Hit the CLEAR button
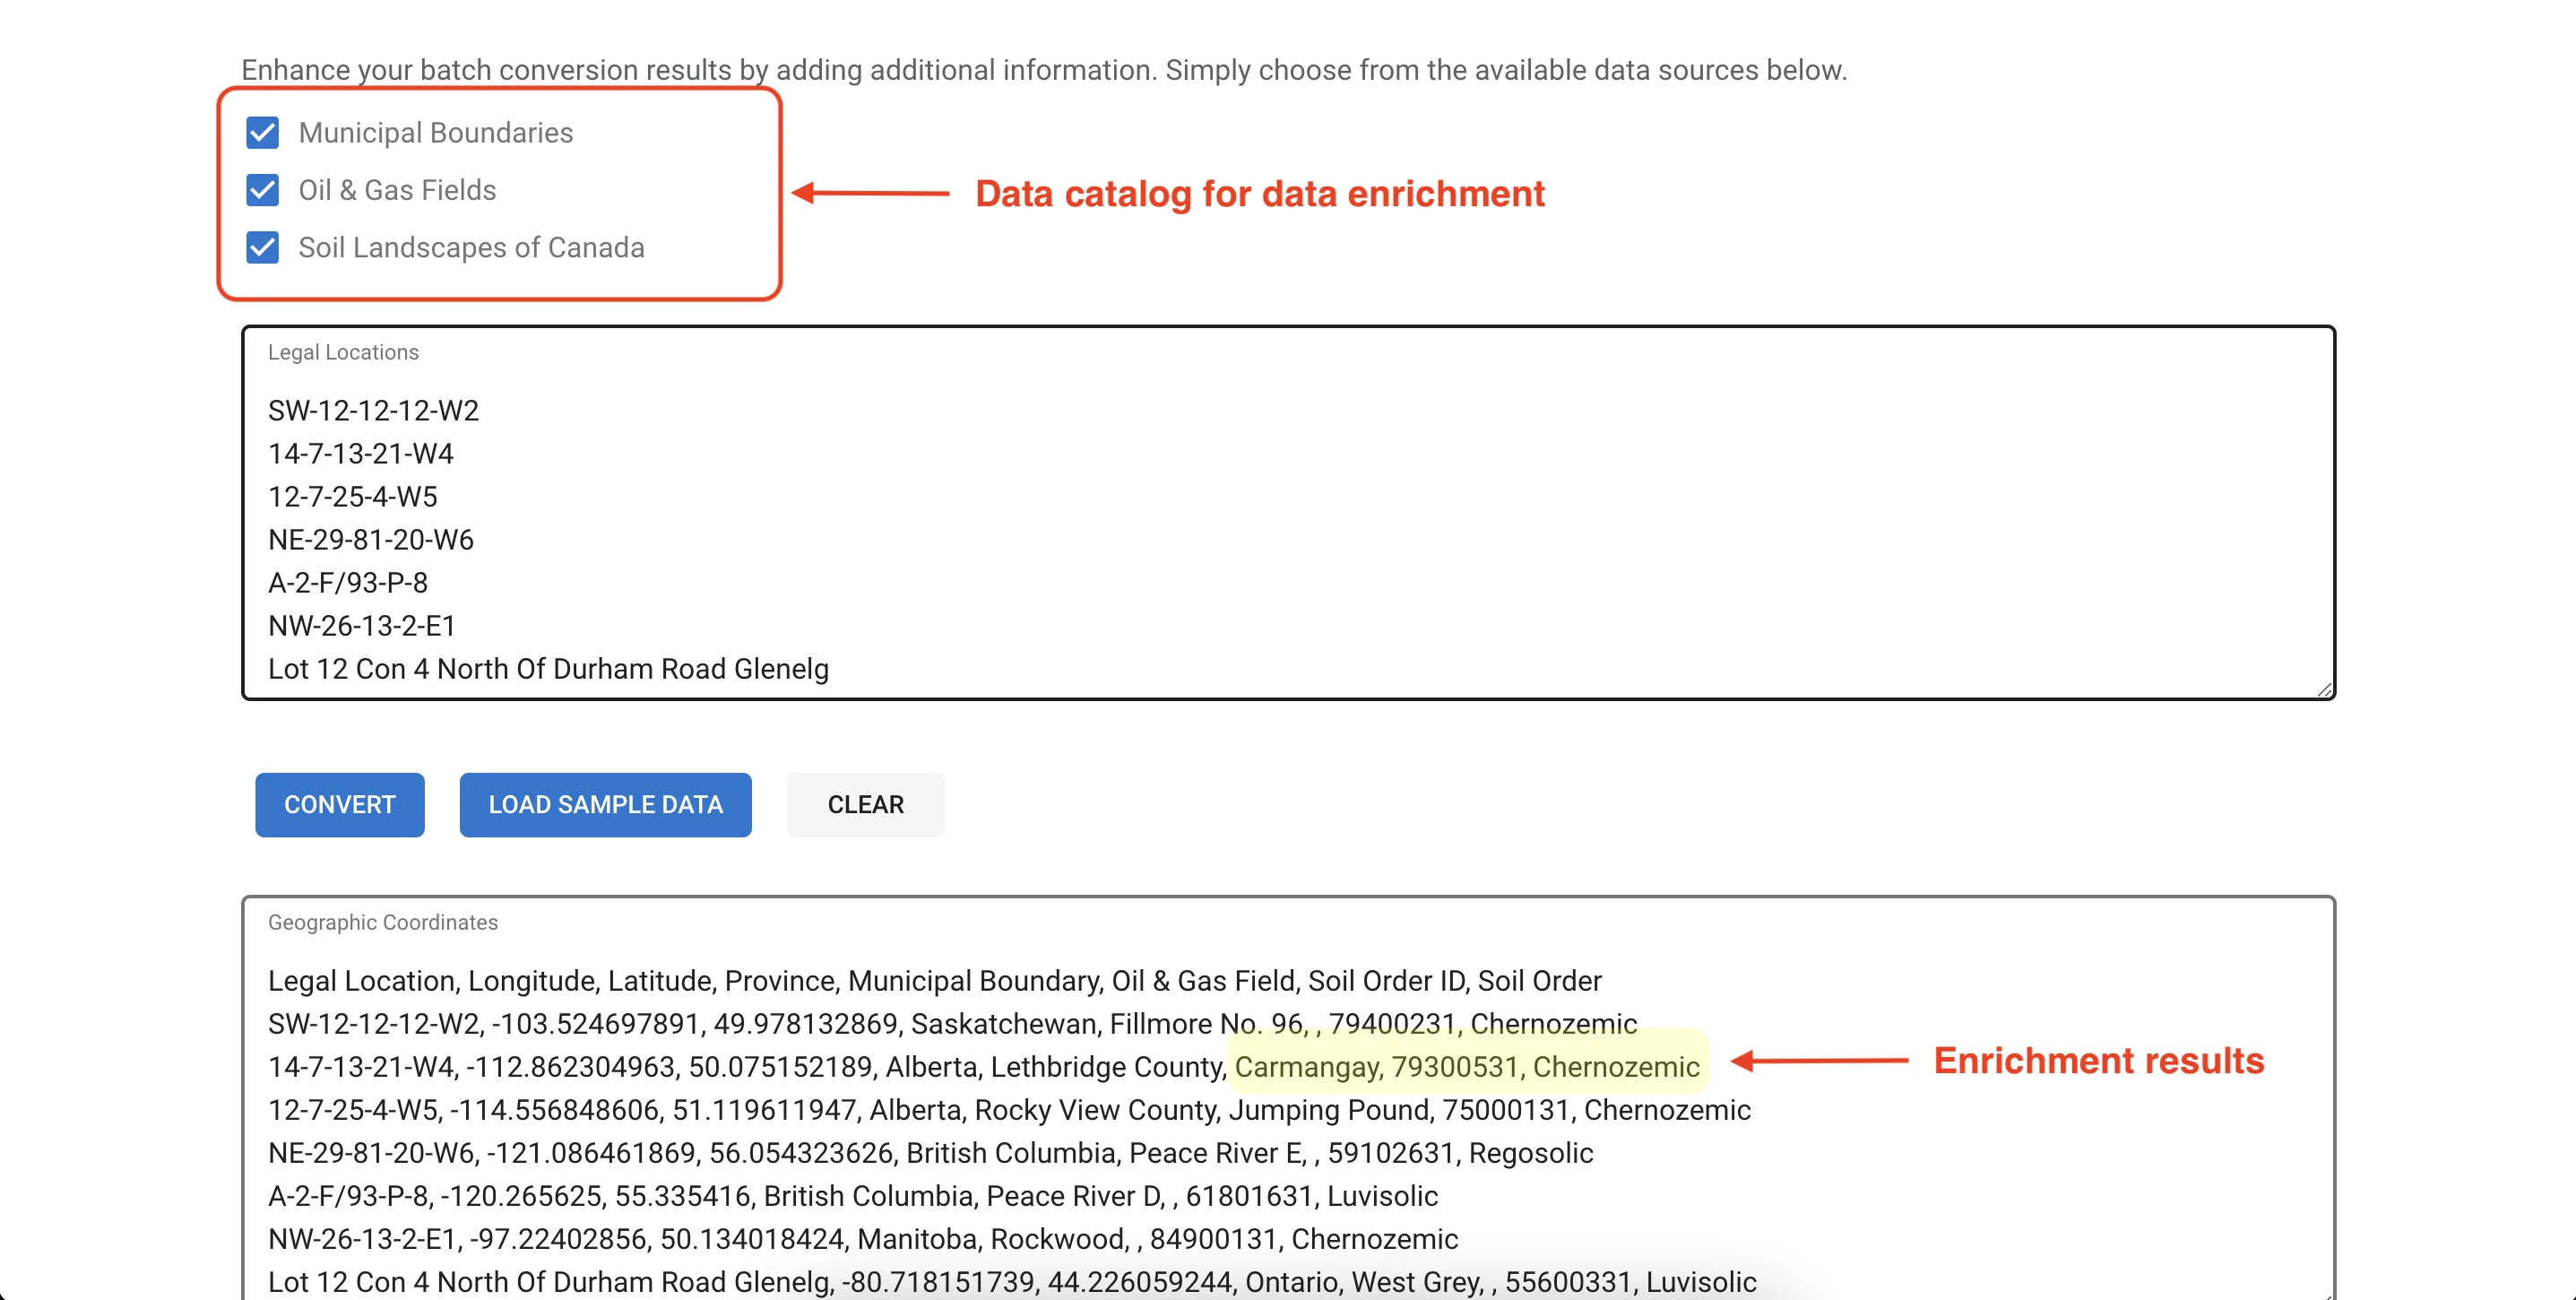The height and width of the screenshot is (1300, 2576). [865, 805]
